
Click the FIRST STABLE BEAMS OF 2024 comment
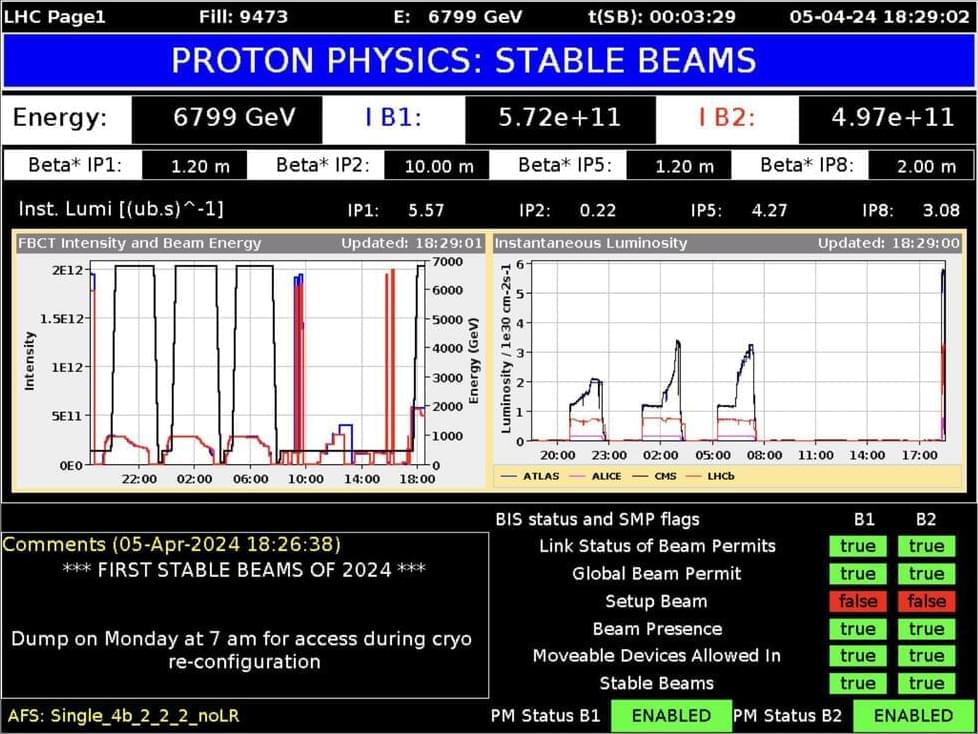(x=244, y=570)
